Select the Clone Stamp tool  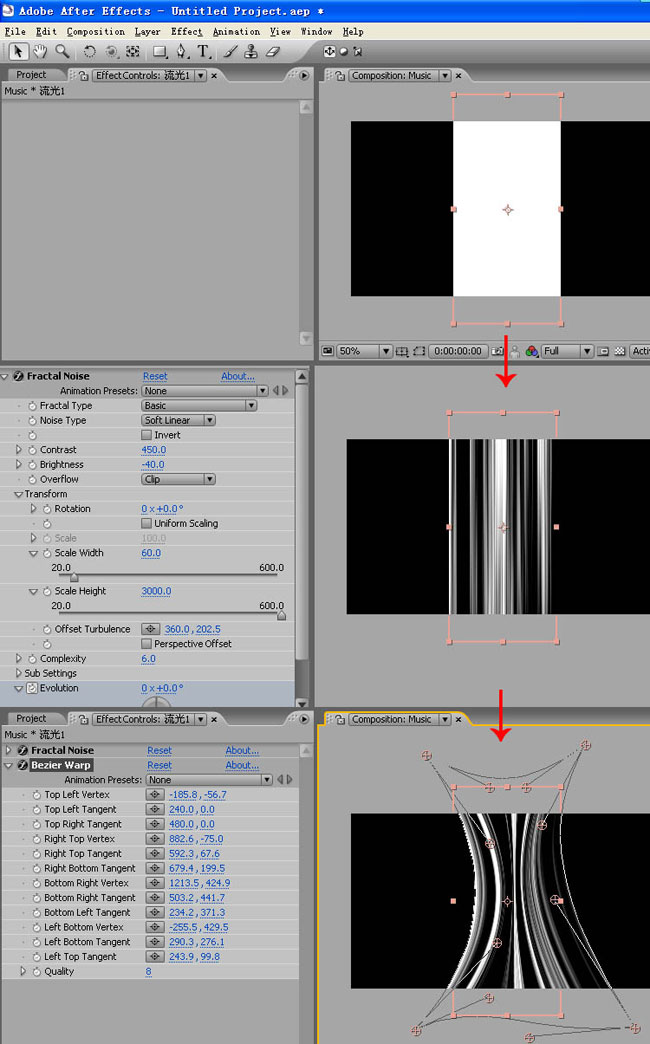251,52
